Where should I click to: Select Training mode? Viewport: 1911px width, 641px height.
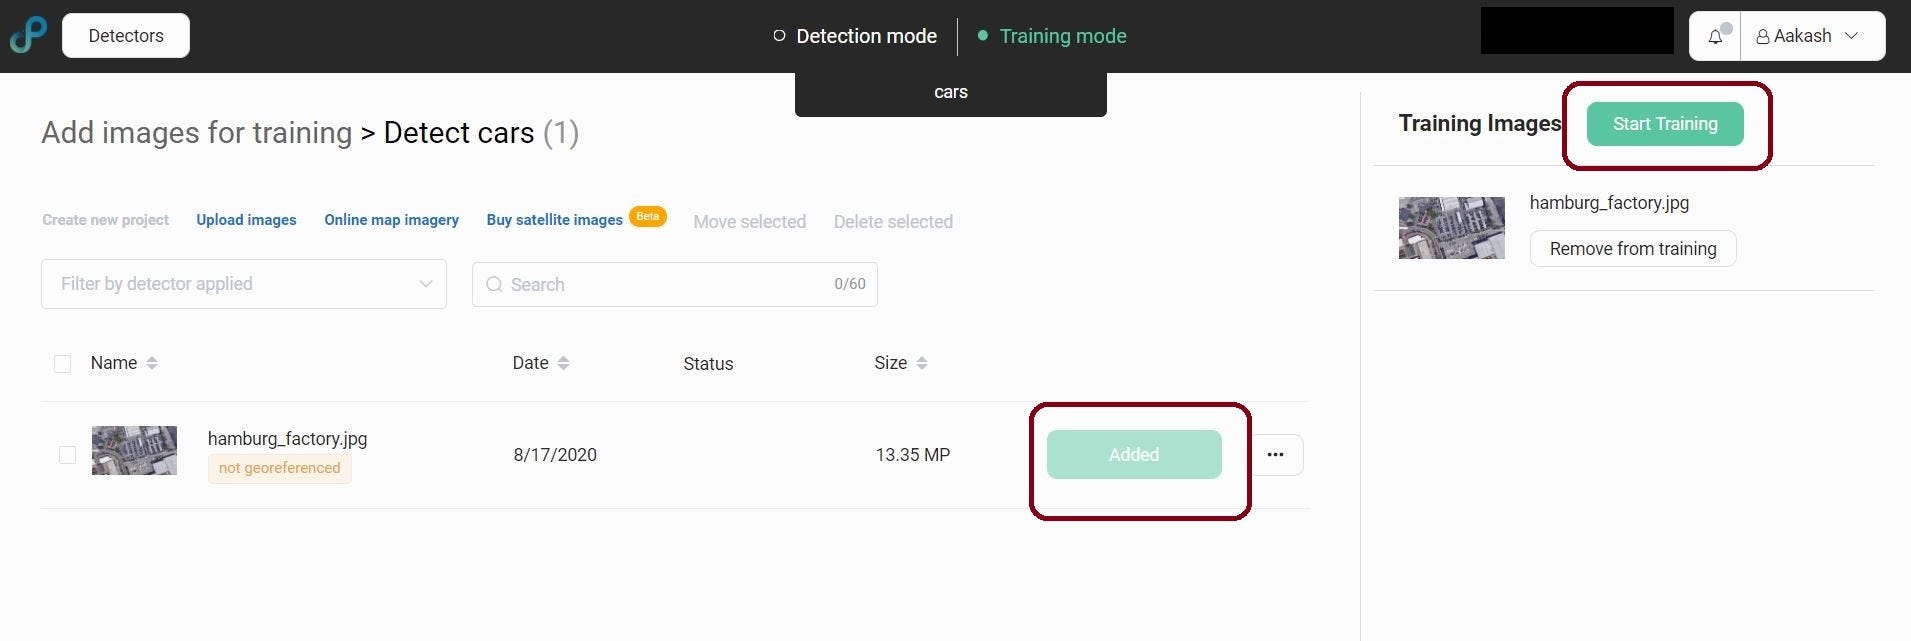click(1052, 36)
